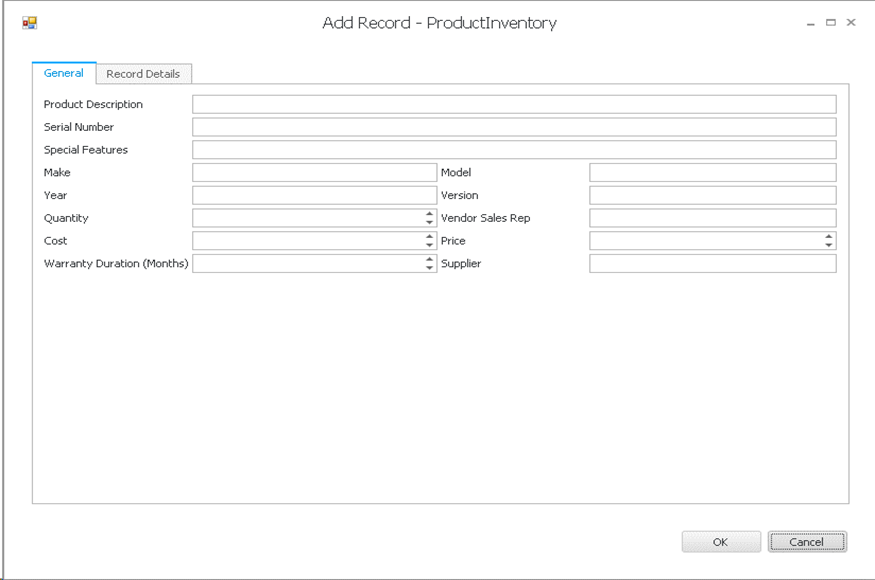Raise Warranty Duration with the up arrow
Screen dimensions: 875x580
(x=430, y=260)
